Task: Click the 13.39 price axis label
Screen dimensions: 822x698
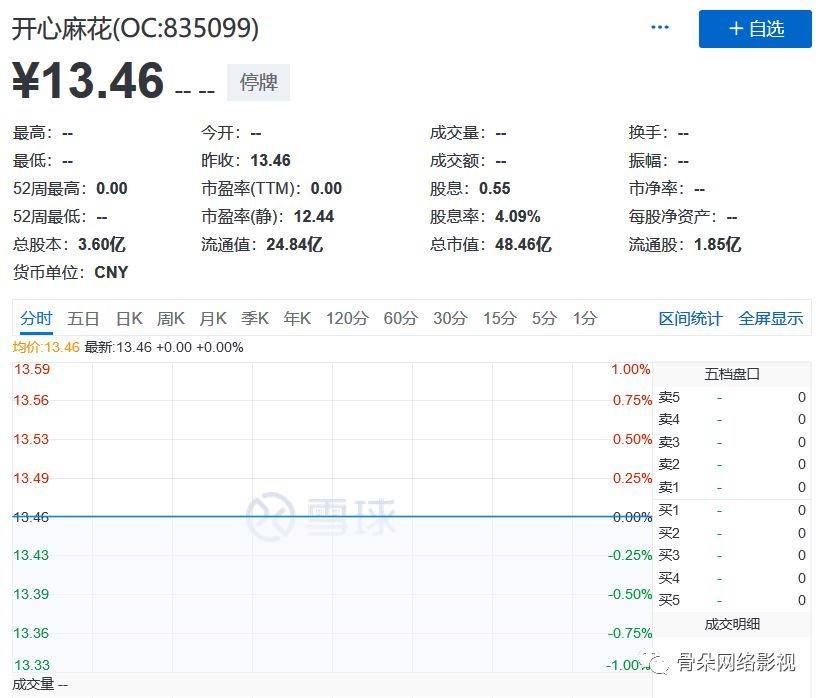Action: coord(31,594)
